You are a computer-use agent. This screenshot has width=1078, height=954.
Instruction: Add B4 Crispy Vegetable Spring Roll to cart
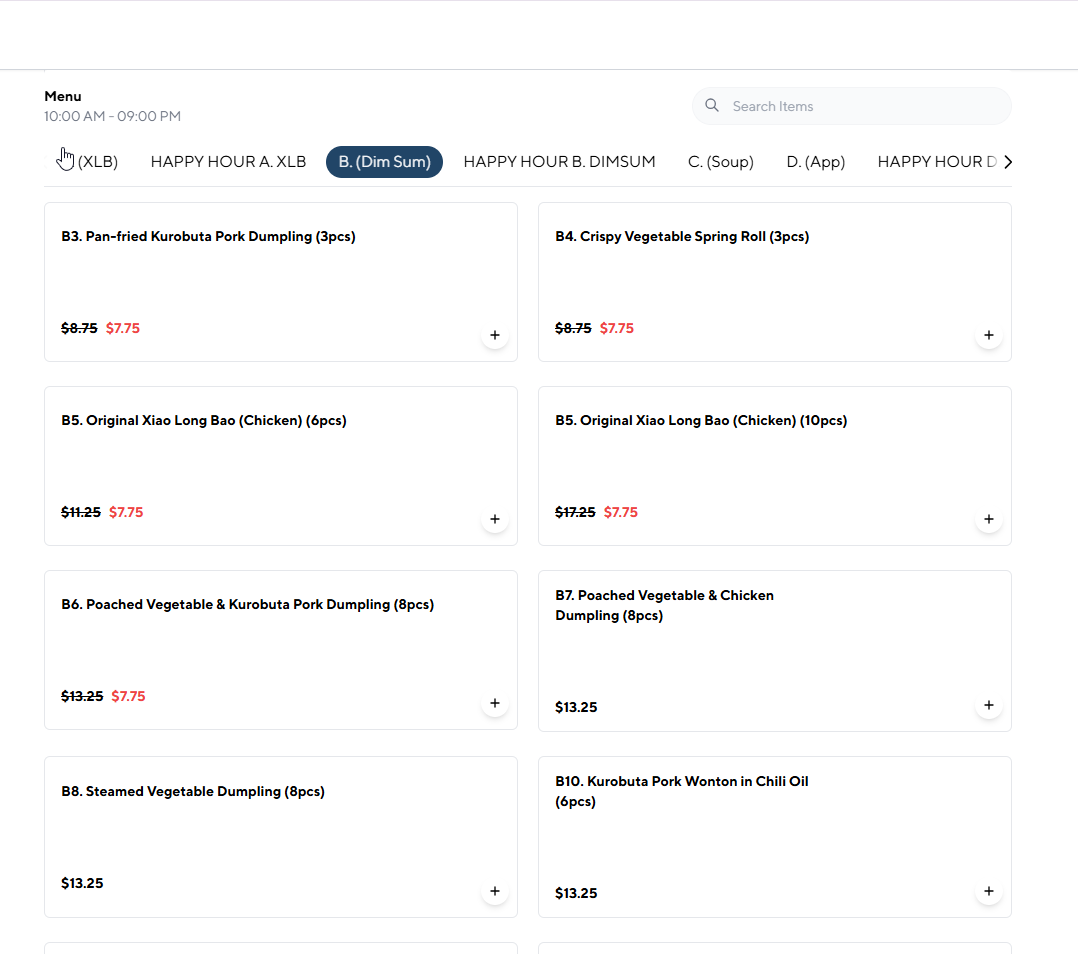(988, 336)
